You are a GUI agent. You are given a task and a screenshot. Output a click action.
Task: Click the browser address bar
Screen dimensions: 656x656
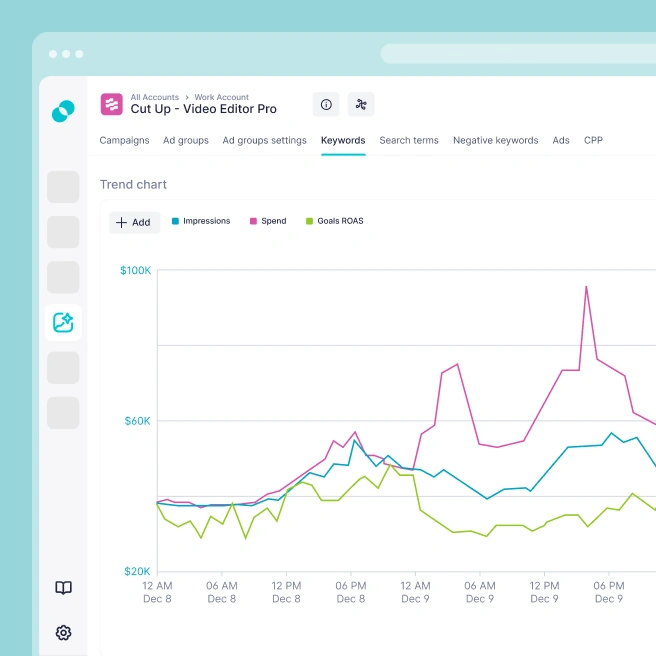click(518, 54)
